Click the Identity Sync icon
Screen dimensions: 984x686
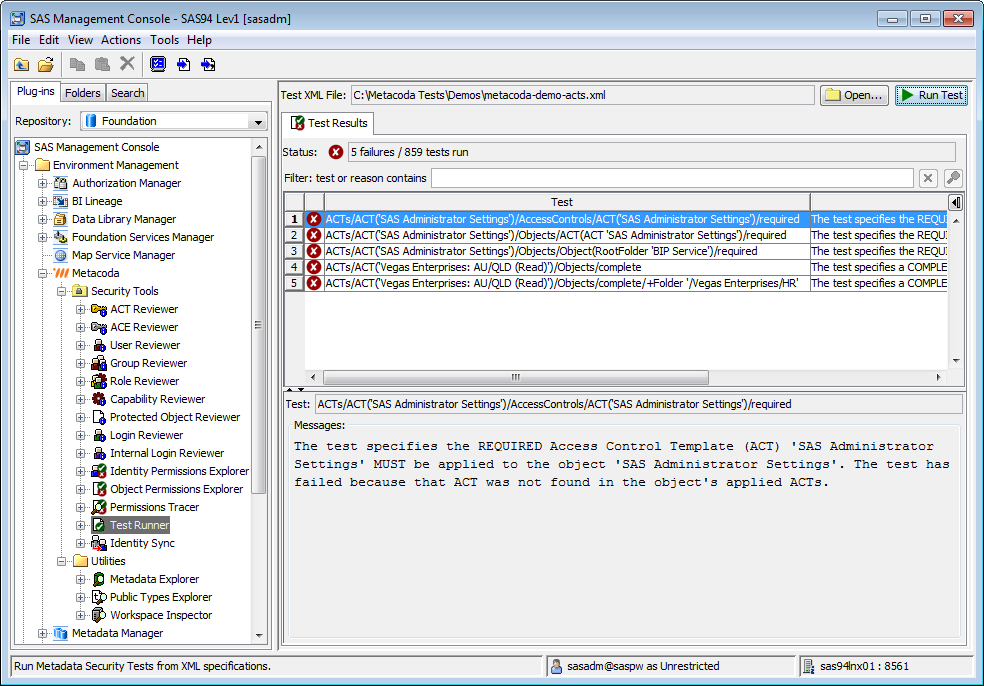click(99, 544)
